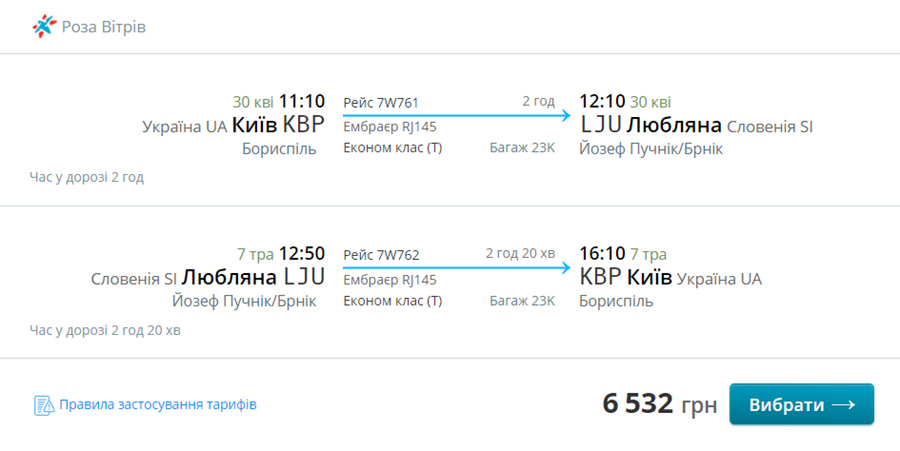The image size is (900, 451).
Task: Click the outbound Економ клас (T) label
Action: click(x=393, y=148)
